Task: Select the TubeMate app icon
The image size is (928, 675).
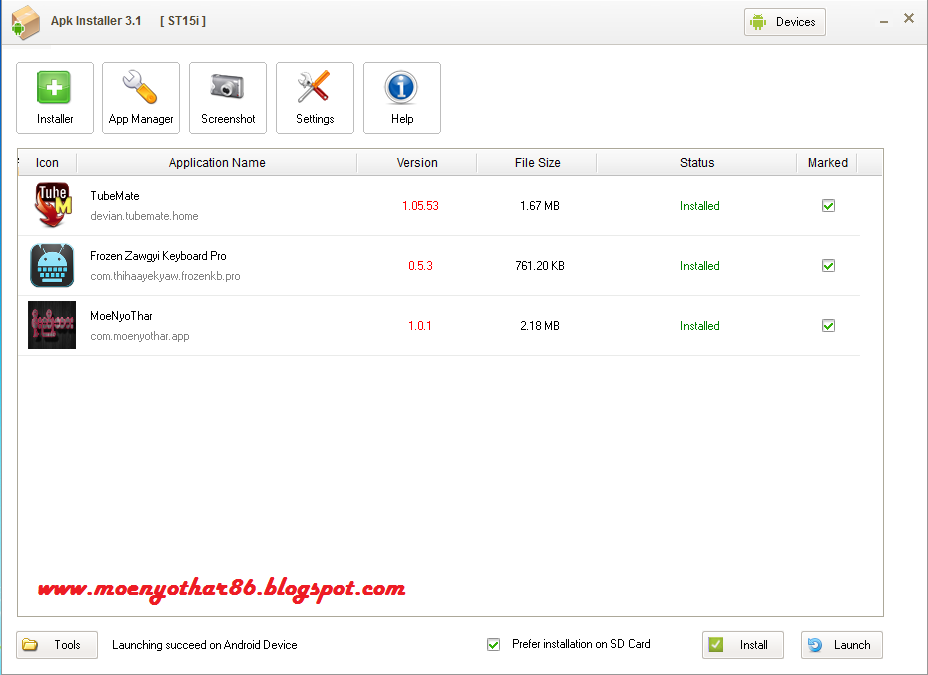Action: click(53, 205)
